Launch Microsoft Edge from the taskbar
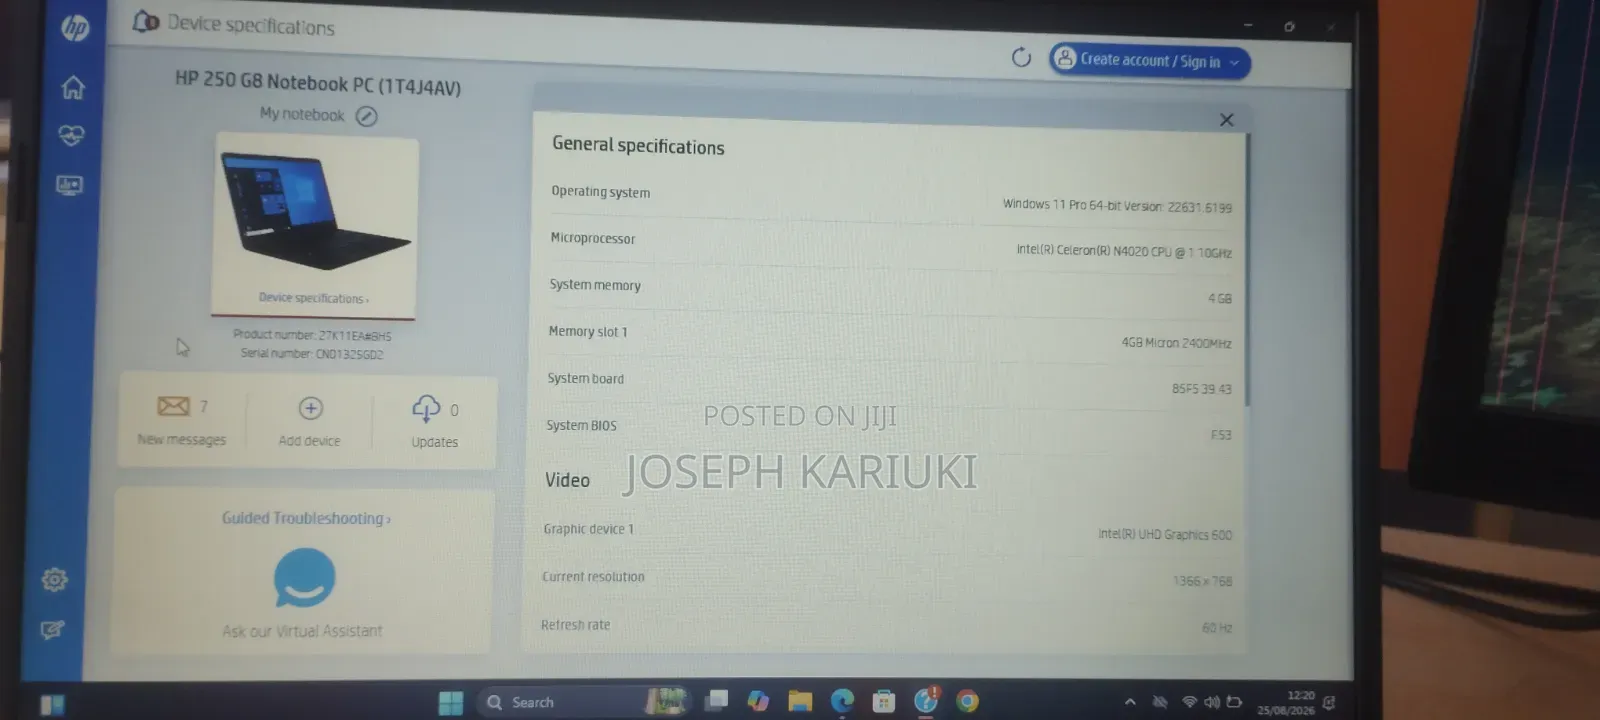The image size is (1600, 720). (x=842, y=701)
